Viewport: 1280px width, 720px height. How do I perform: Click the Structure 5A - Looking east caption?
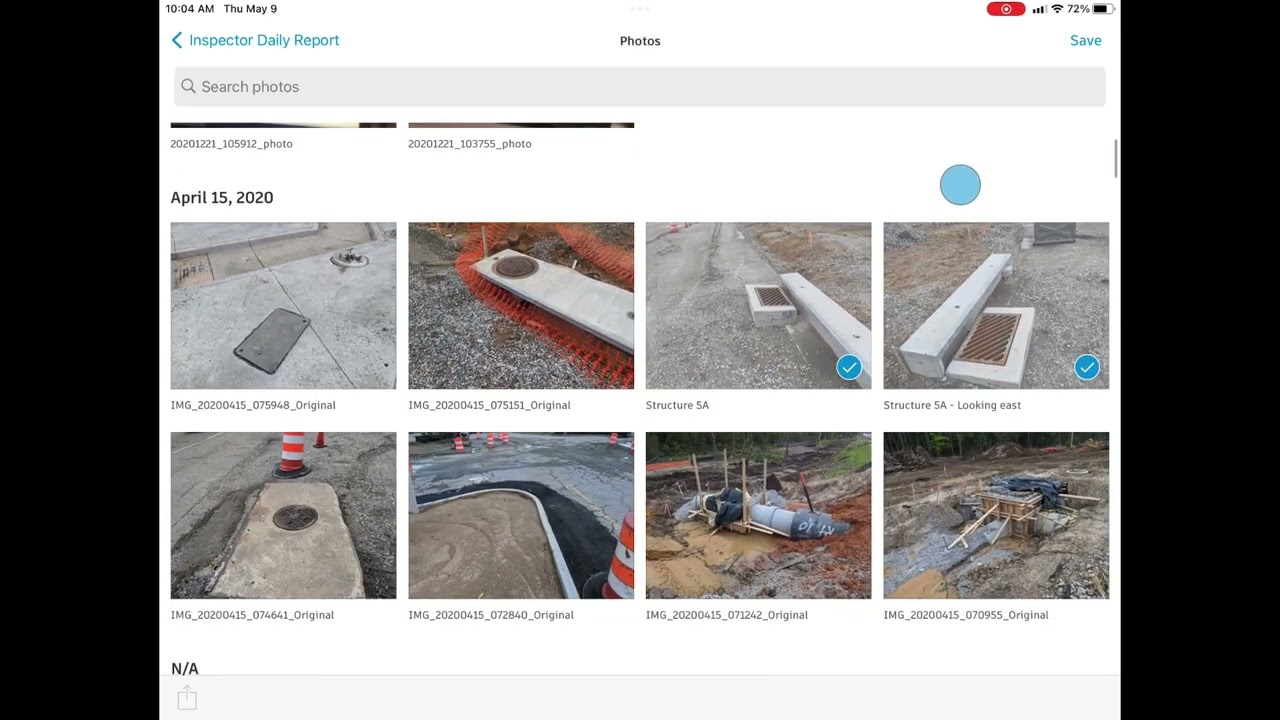point(952,405)
